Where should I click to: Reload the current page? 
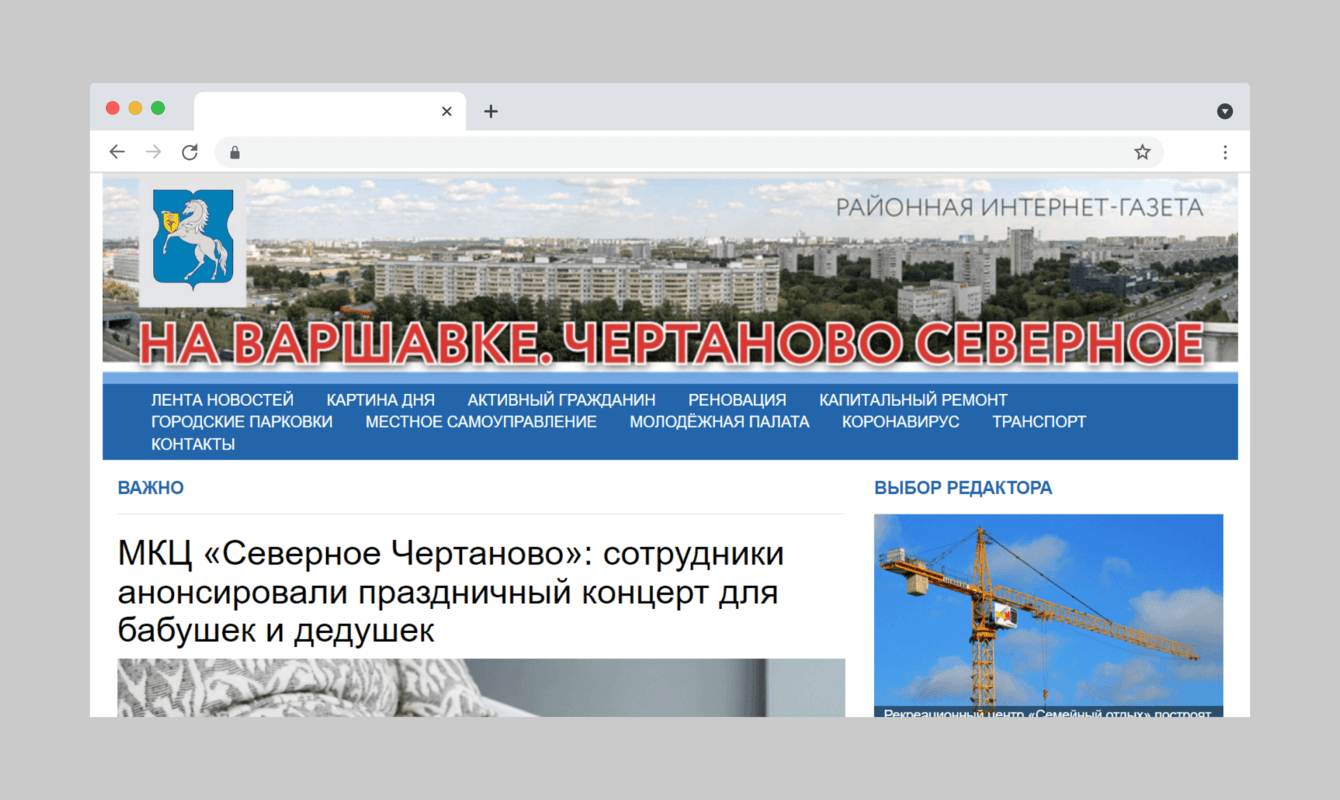(190, 151)
